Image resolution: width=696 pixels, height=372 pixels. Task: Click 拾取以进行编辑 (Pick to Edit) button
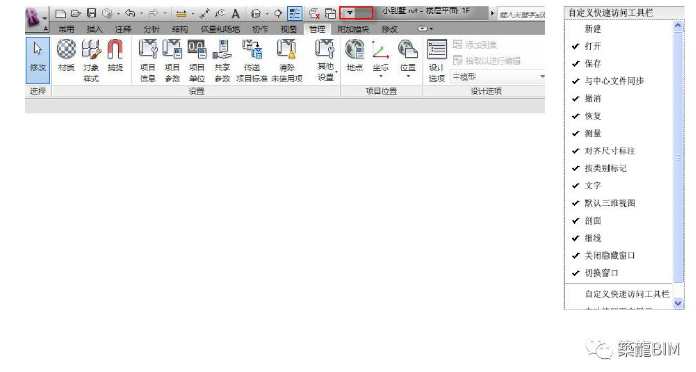(486, 61)
